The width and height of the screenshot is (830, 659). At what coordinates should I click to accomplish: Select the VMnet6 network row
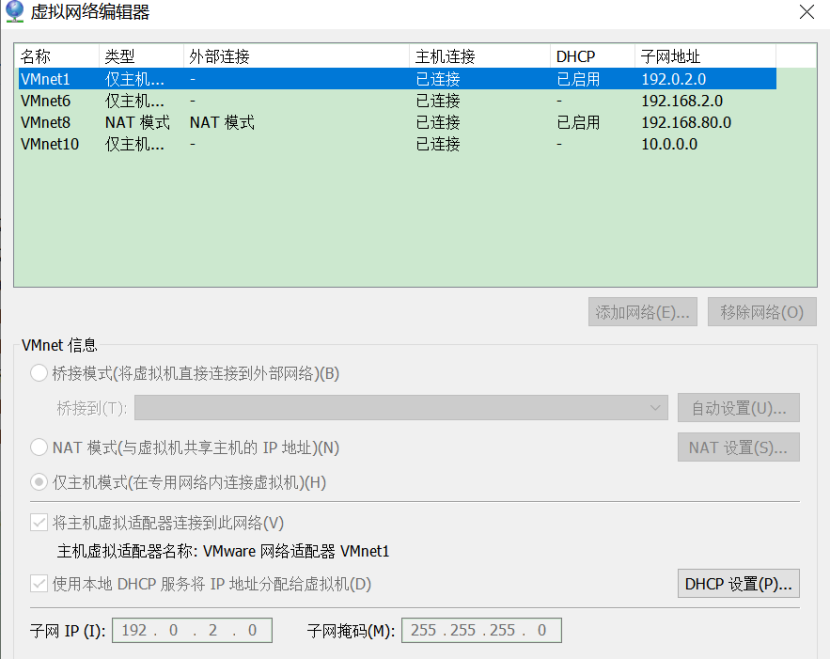397,101
